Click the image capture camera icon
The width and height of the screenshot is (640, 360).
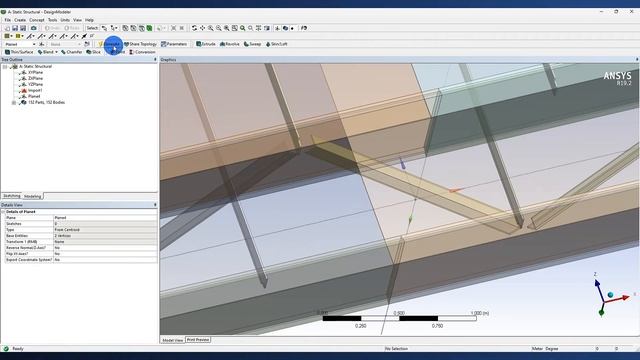33,28
